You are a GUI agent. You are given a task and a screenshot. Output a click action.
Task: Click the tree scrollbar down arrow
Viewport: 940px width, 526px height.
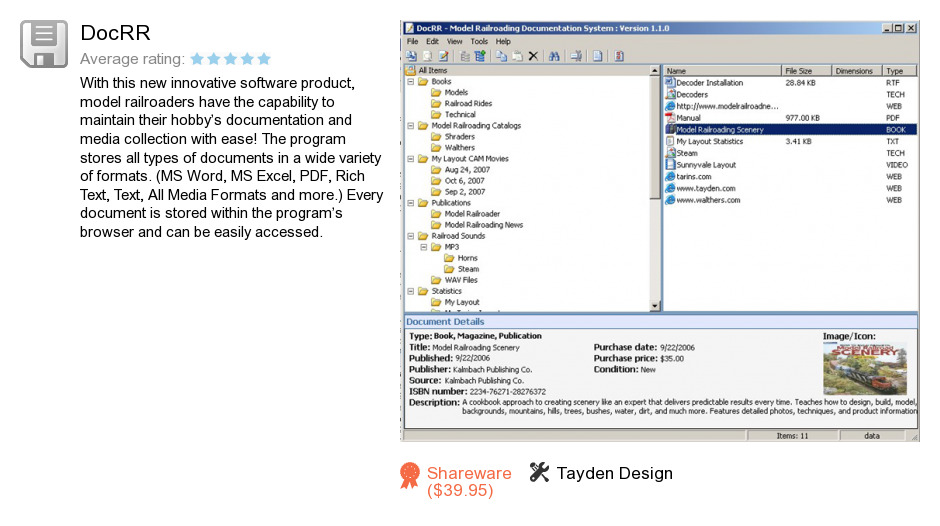pos(655,306)
